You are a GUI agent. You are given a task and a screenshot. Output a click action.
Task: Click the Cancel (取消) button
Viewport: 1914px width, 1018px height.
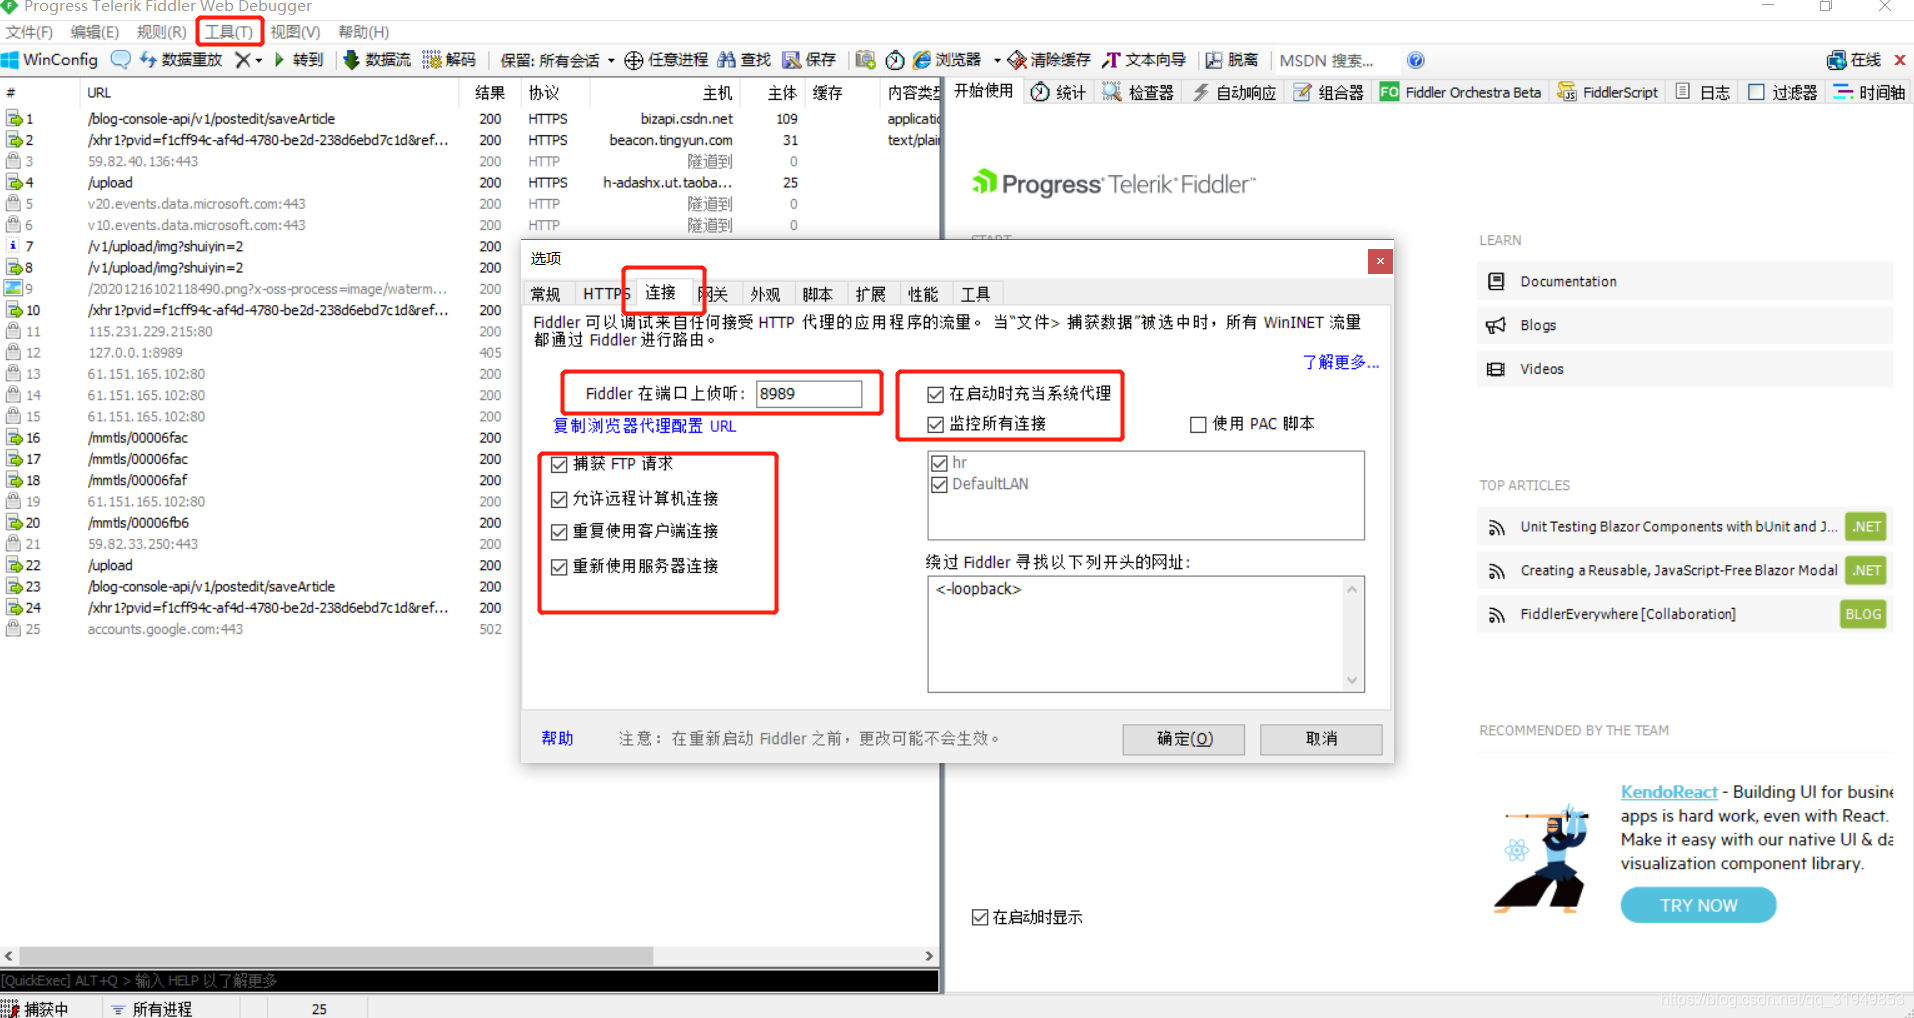[x=1321, y=738]
